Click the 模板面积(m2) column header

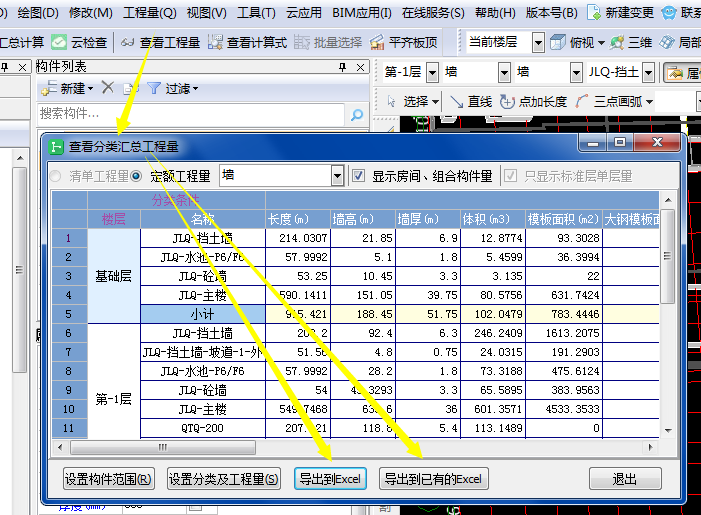click(563, 219)
